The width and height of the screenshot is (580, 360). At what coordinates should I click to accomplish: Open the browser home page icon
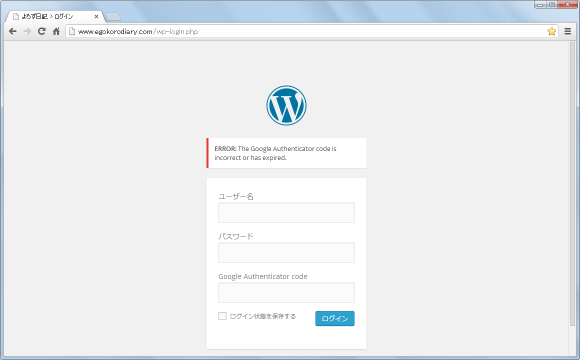(56, 31)
